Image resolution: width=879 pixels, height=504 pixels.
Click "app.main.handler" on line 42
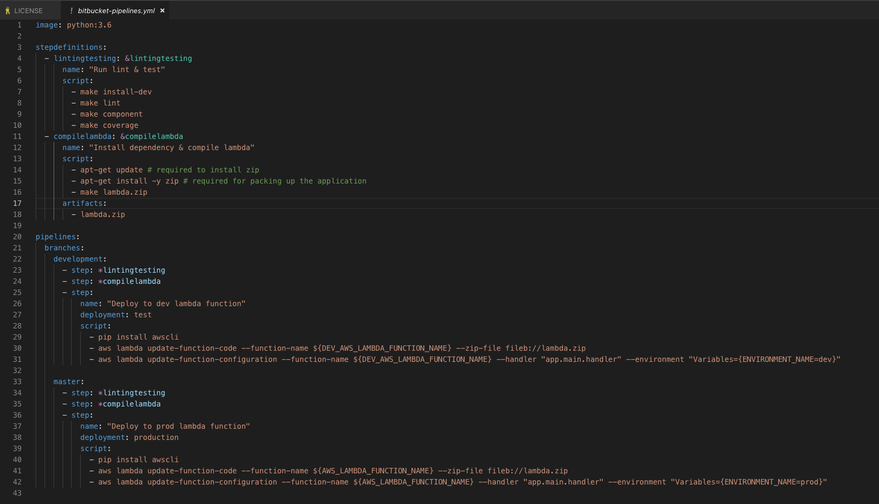(x=563, y=482)
